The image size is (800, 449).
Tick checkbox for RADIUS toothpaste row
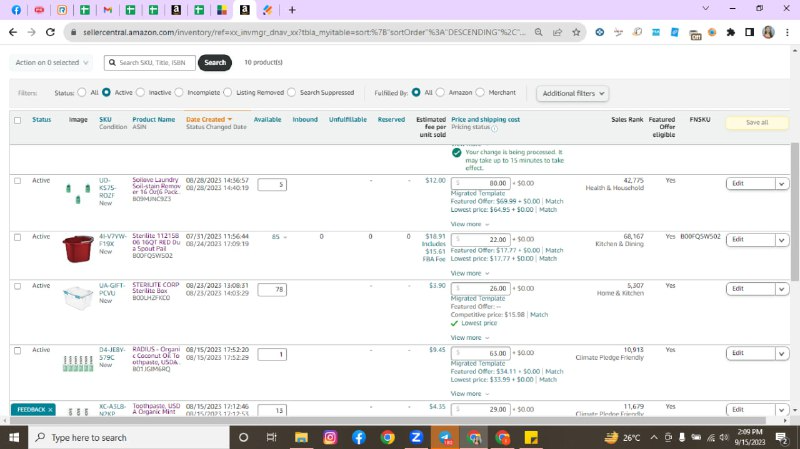click(17, 351)
